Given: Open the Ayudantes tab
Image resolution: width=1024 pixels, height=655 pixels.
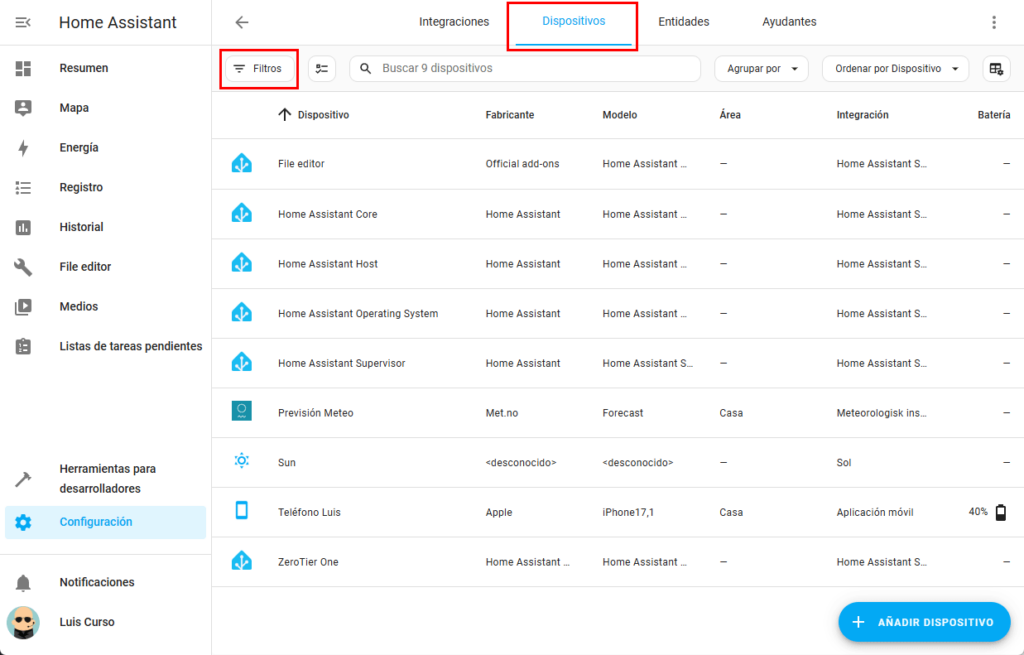Looking at the screenshot, I should 789,22.
